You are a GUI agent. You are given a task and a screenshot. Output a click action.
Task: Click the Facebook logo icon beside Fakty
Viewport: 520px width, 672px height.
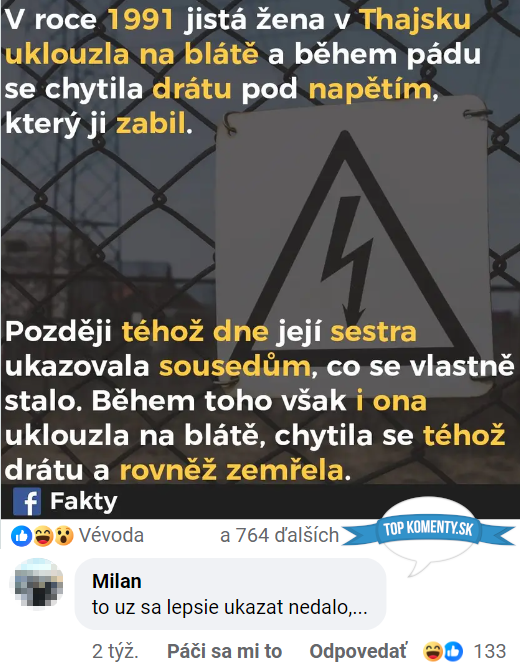point(27,501)
